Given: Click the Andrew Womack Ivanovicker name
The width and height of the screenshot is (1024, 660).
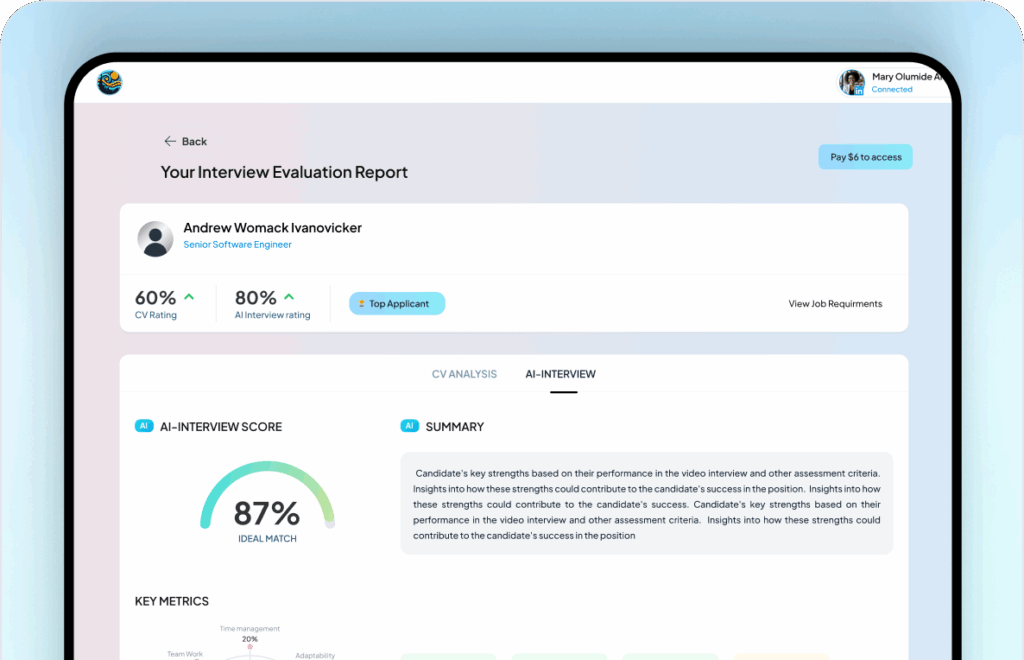Looking at the screenshot, I should (272, 228).
